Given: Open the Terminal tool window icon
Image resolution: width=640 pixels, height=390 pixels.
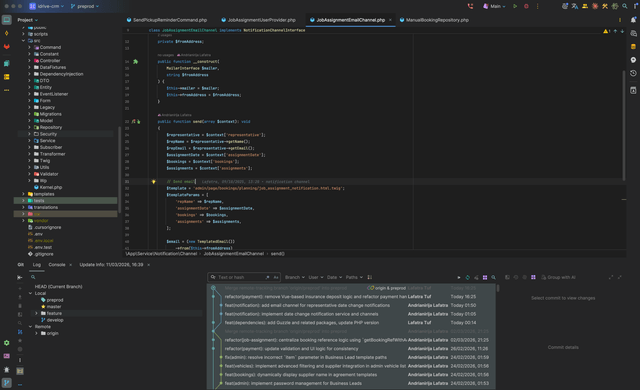Looking at the screenshot, I should pyautogui.click(x=7, y=356).
